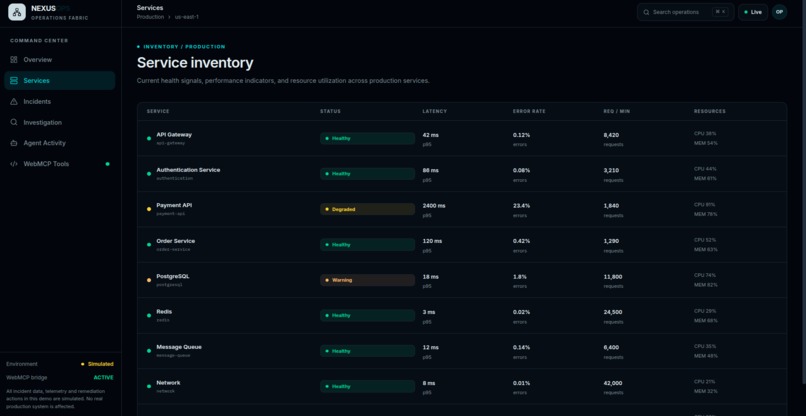Click the NexusOps logo icon
This screenshot has width=806, height=416.
coord(16,12)
